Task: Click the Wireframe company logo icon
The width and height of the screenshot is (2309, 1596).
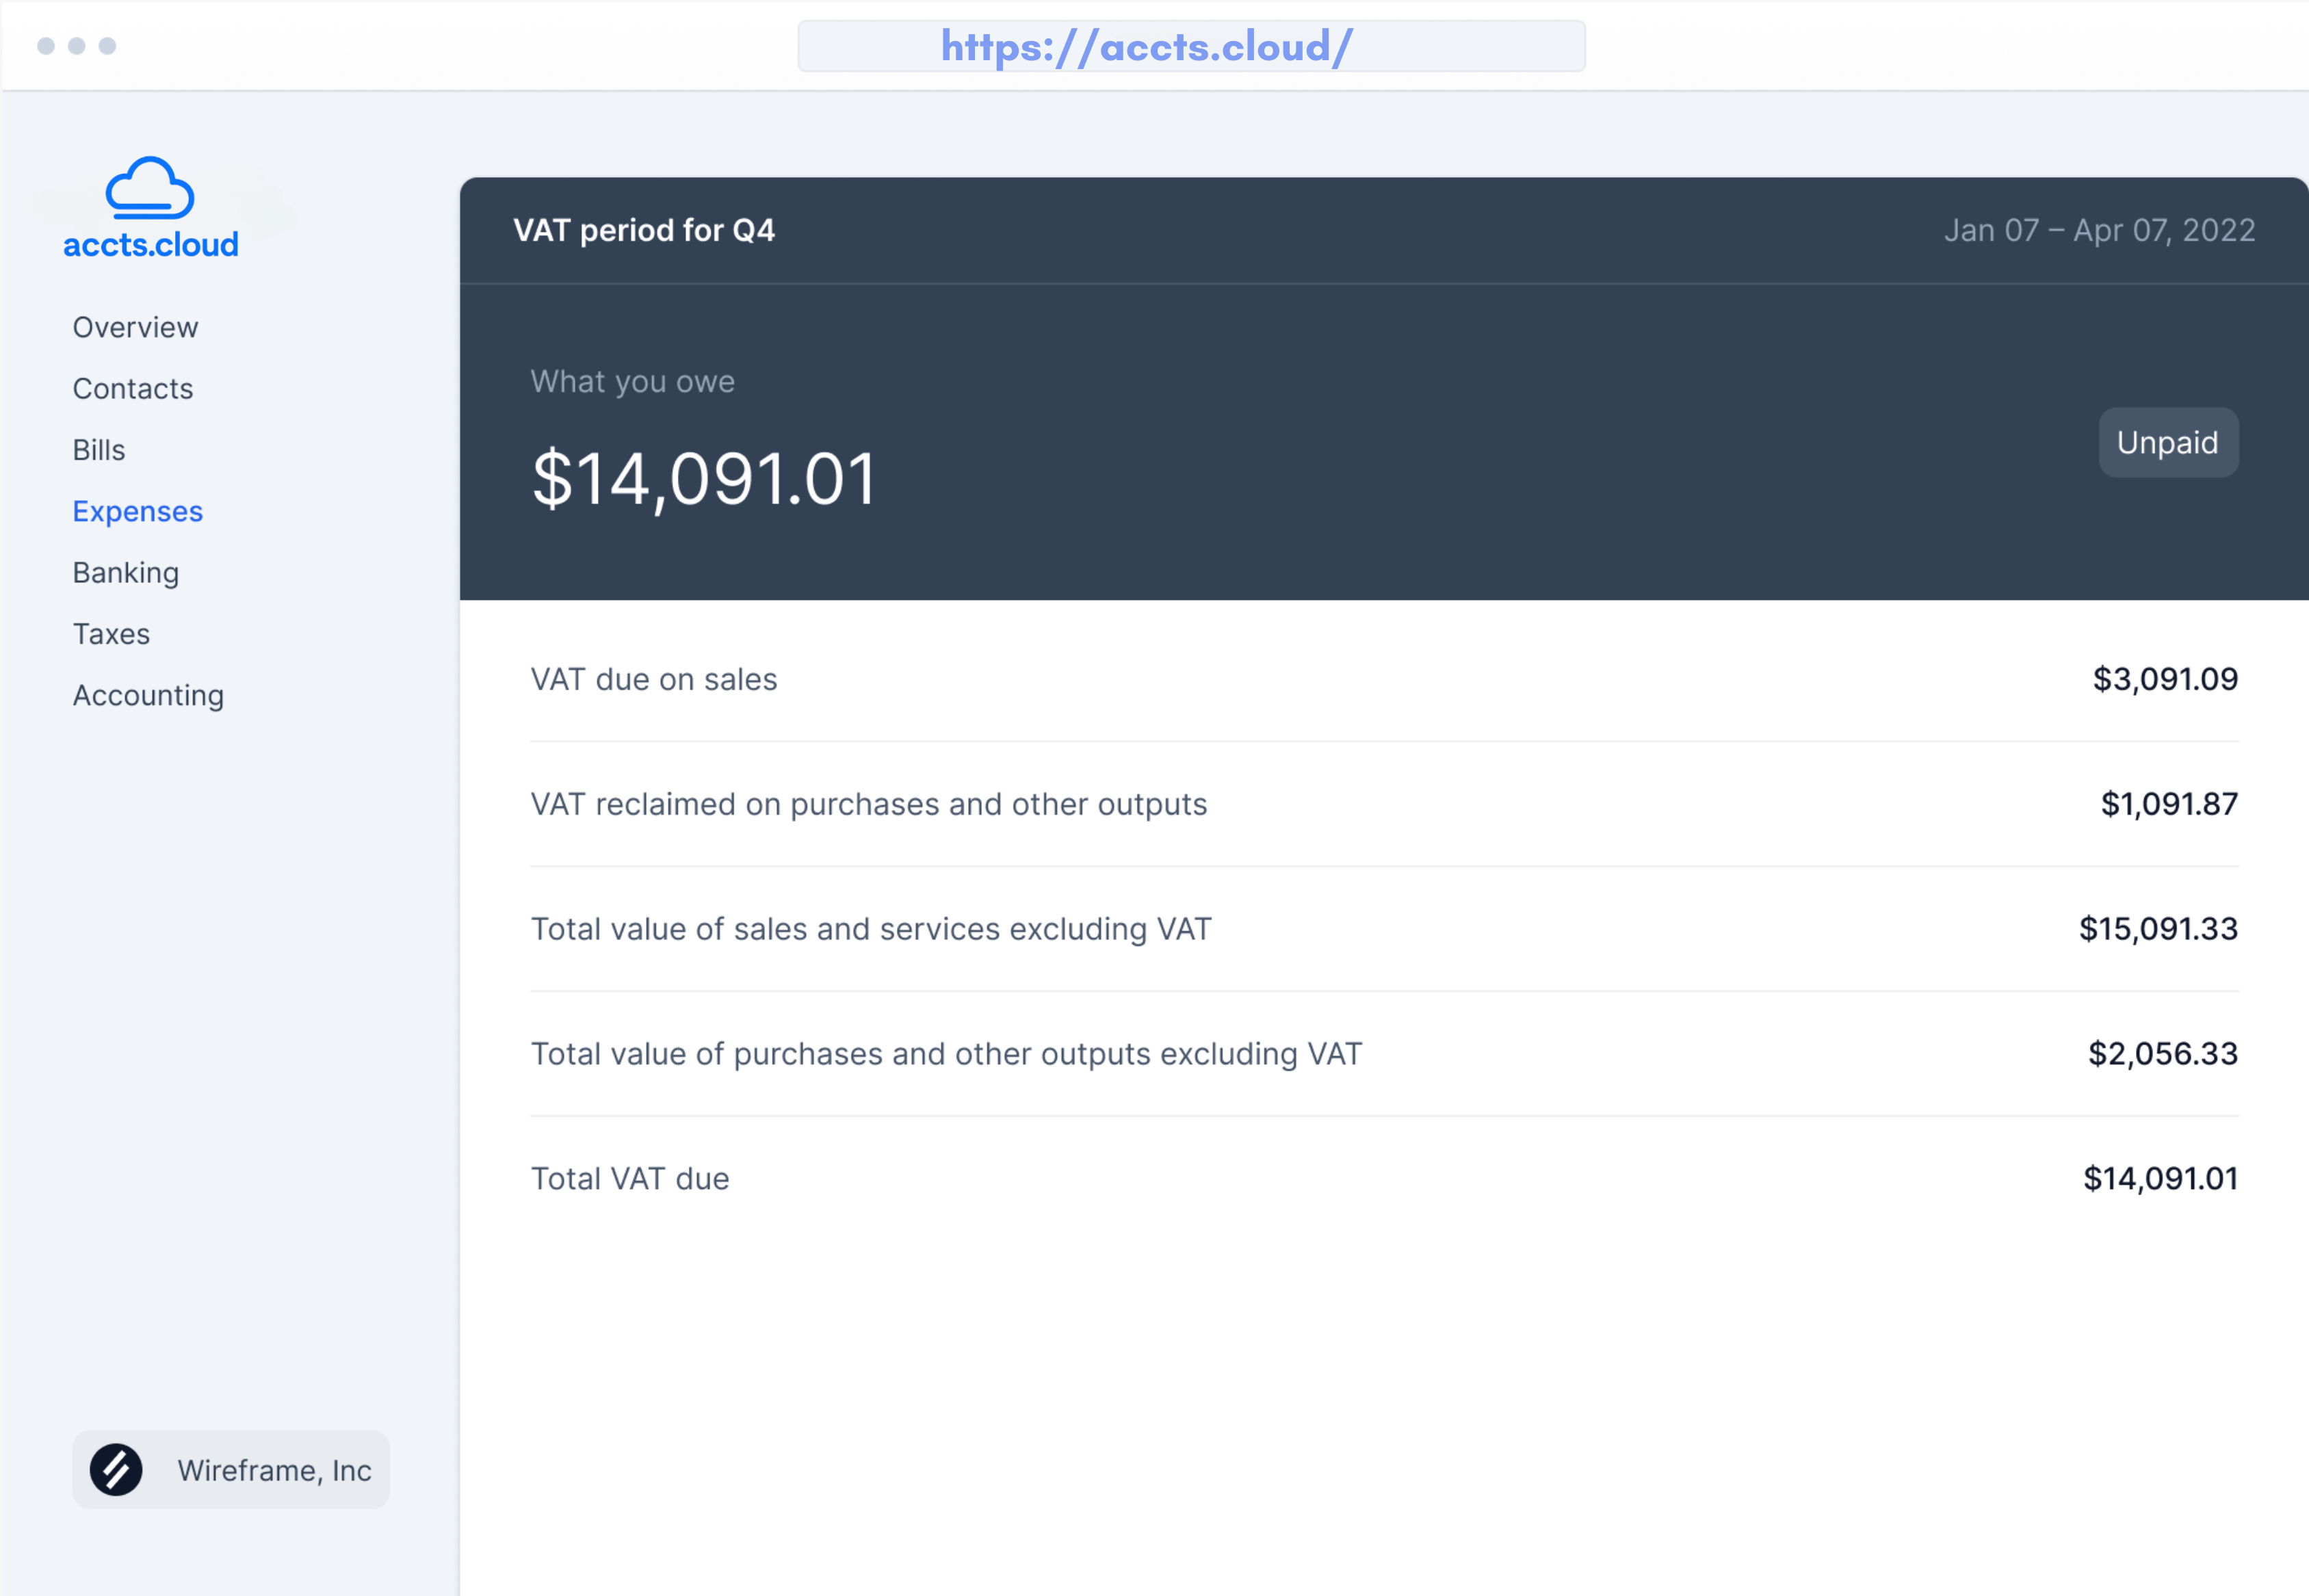Action: 116,1470
